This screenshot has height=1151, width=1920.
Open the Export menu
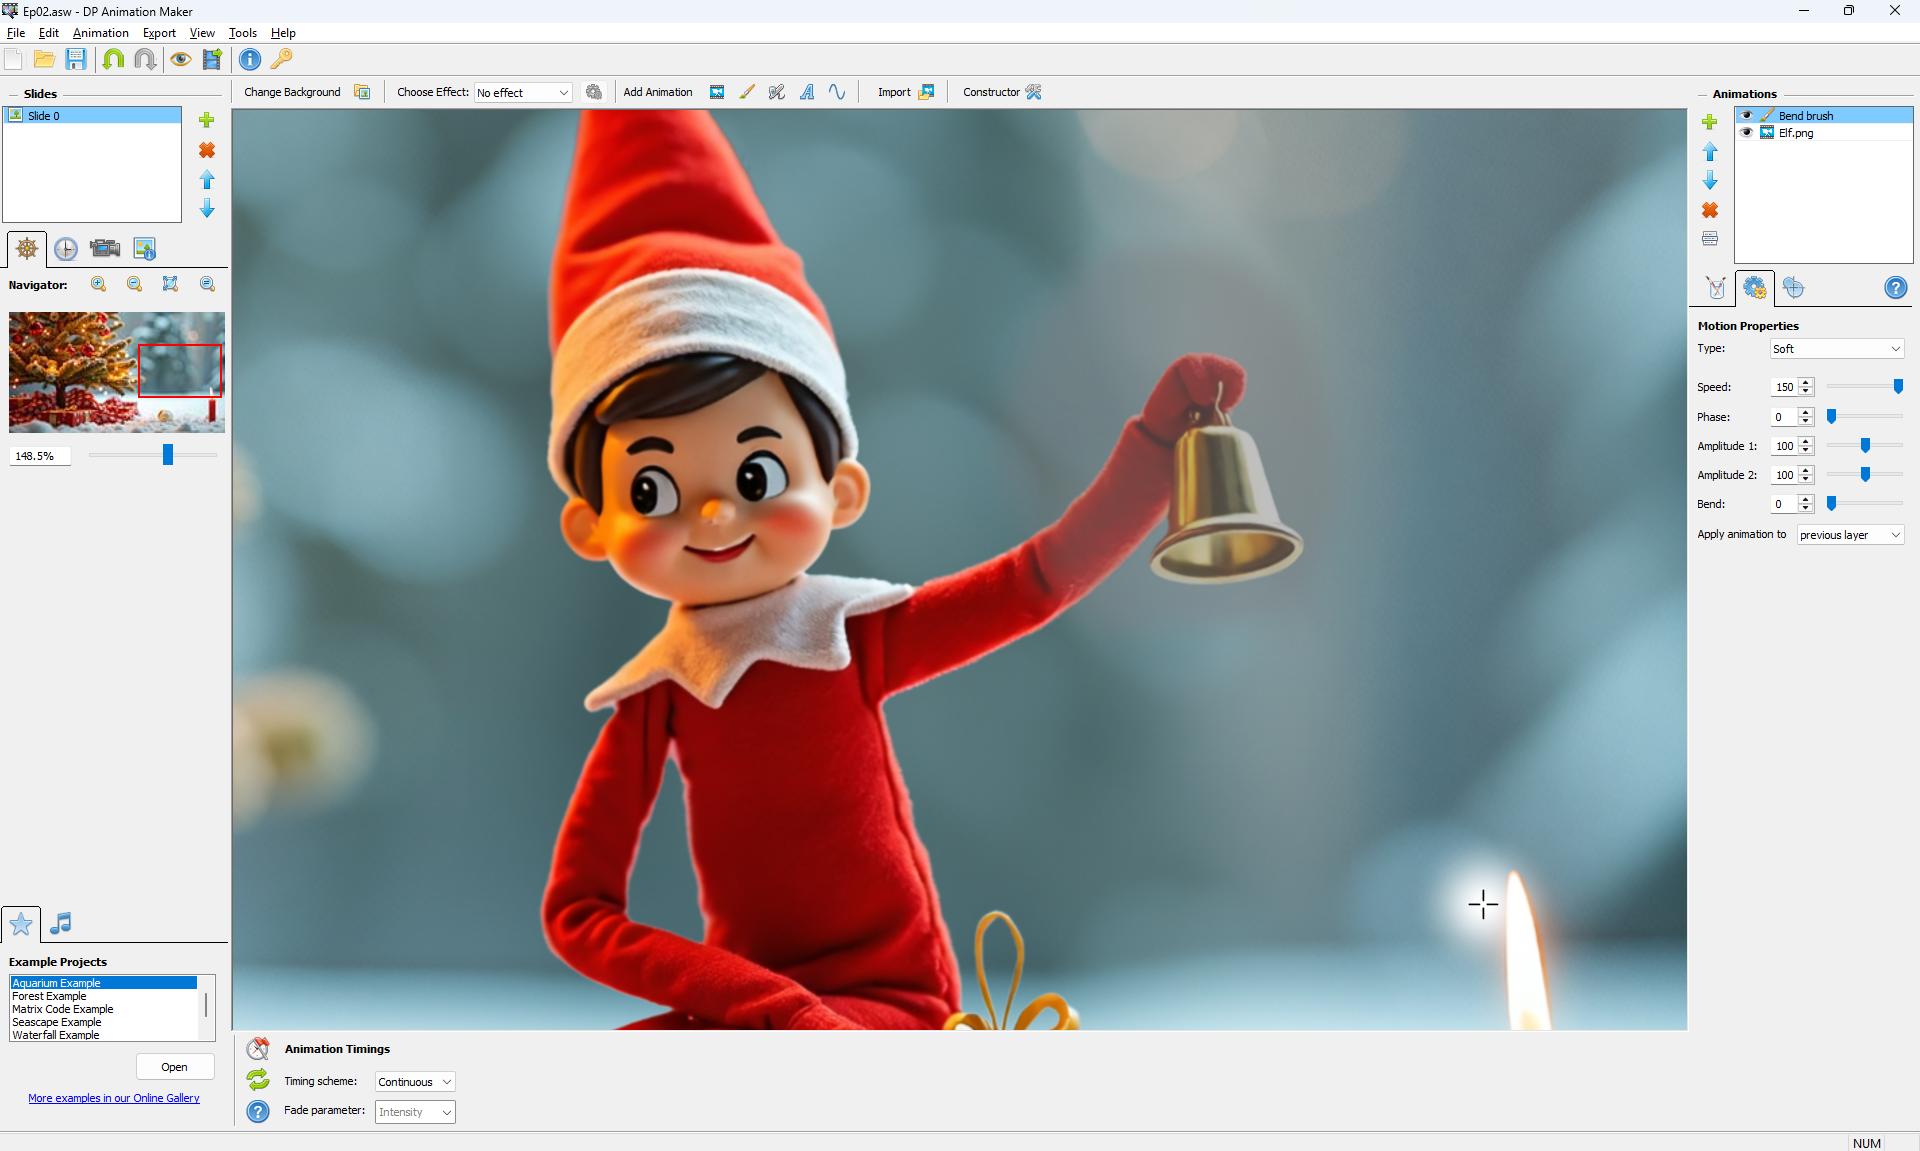159,33
